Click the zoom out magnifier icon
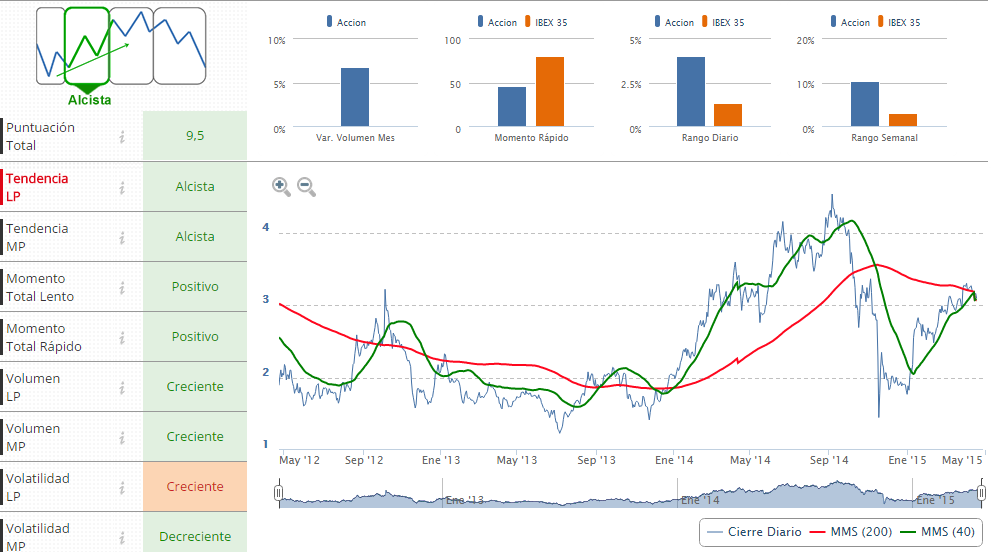The image size is (991, 552). (x=306, y=186)
